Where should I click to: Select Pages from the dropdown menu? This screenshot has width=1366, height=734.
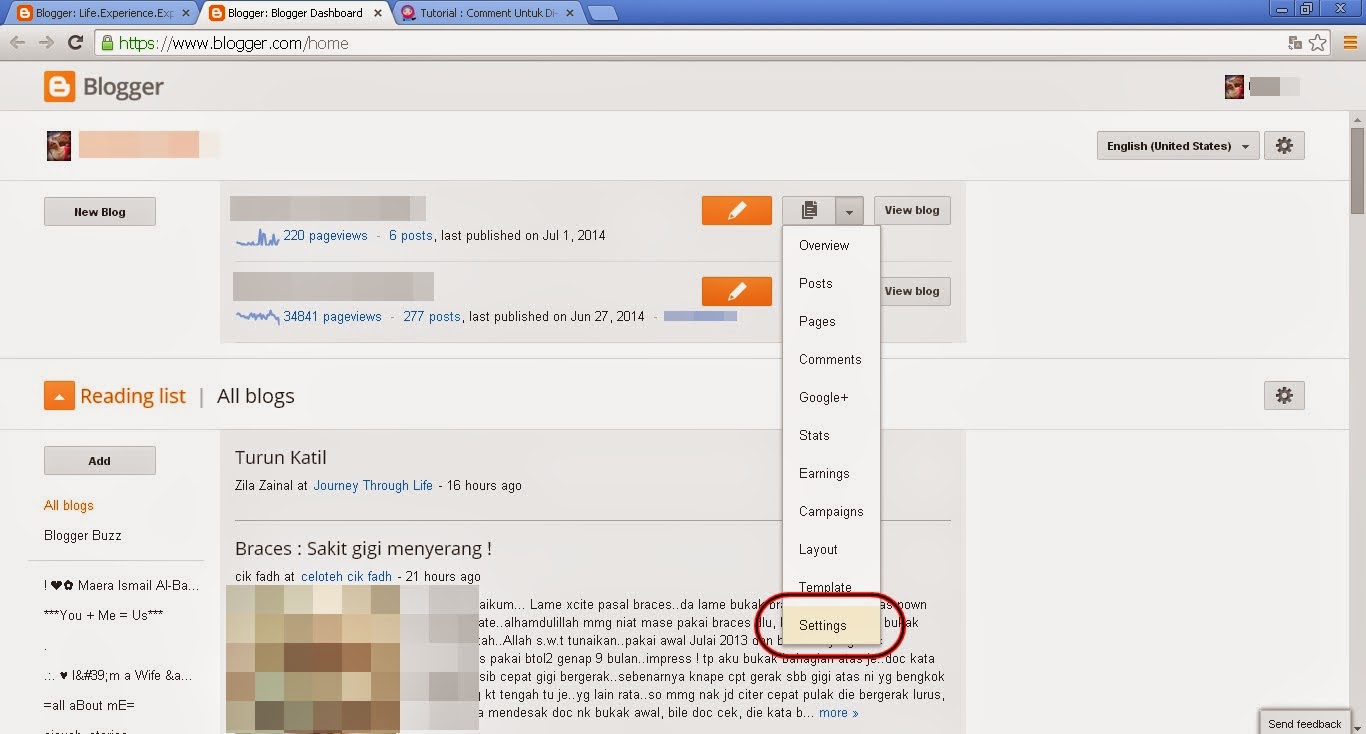[831, 322]
